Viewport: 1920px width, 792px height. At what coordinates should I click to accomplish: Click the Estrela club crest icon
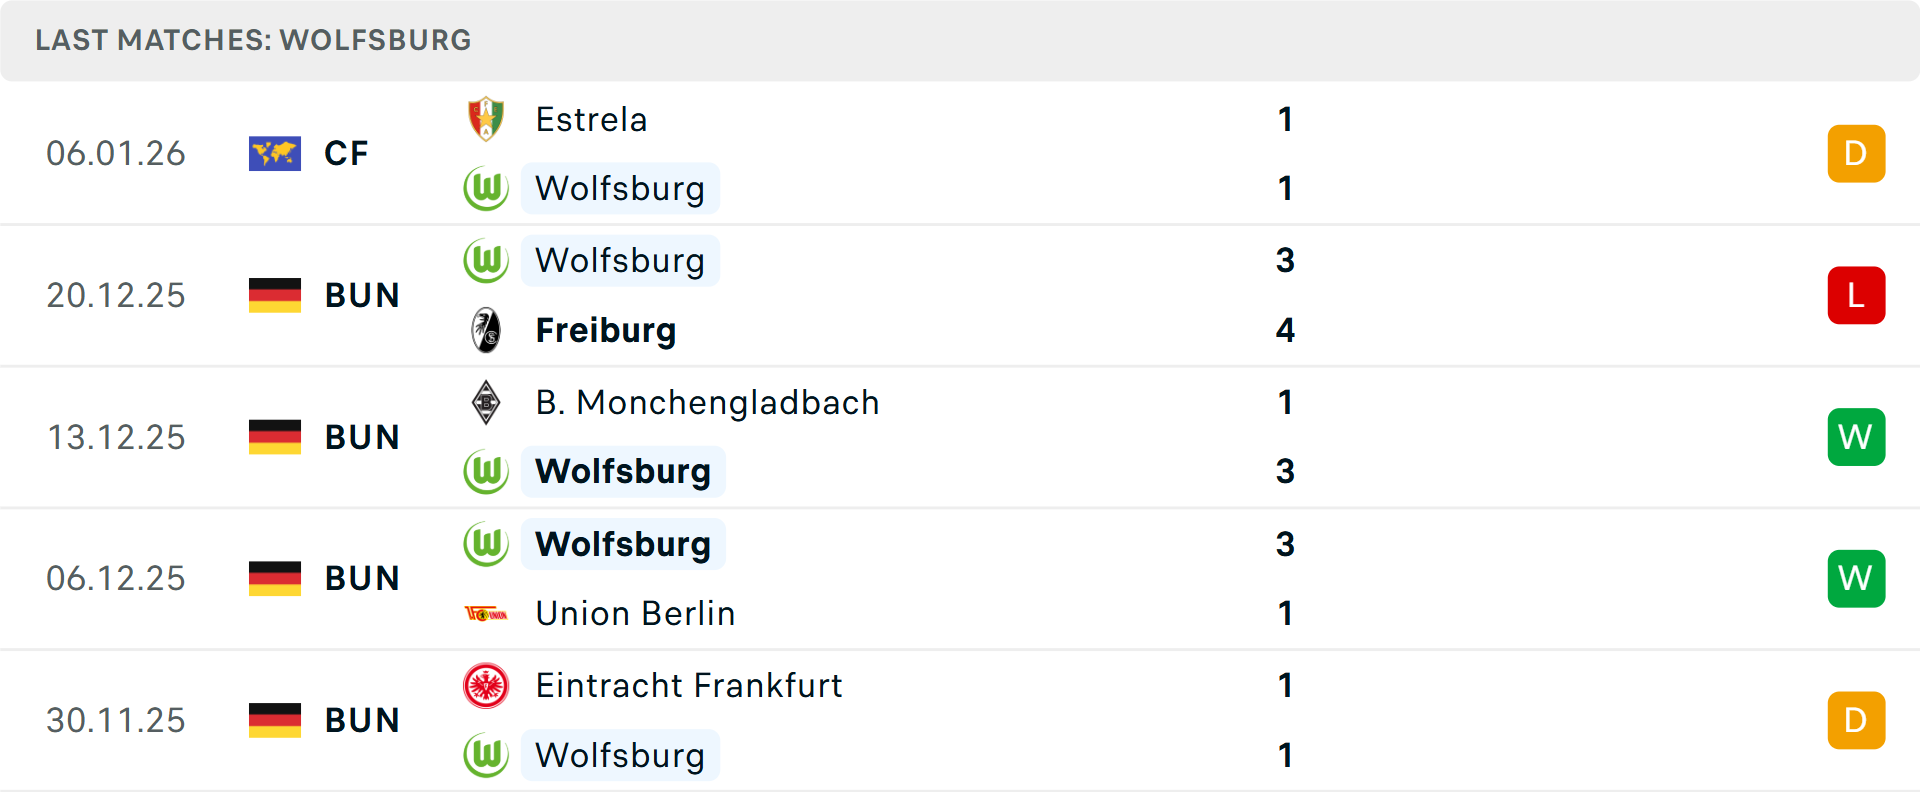486,119
